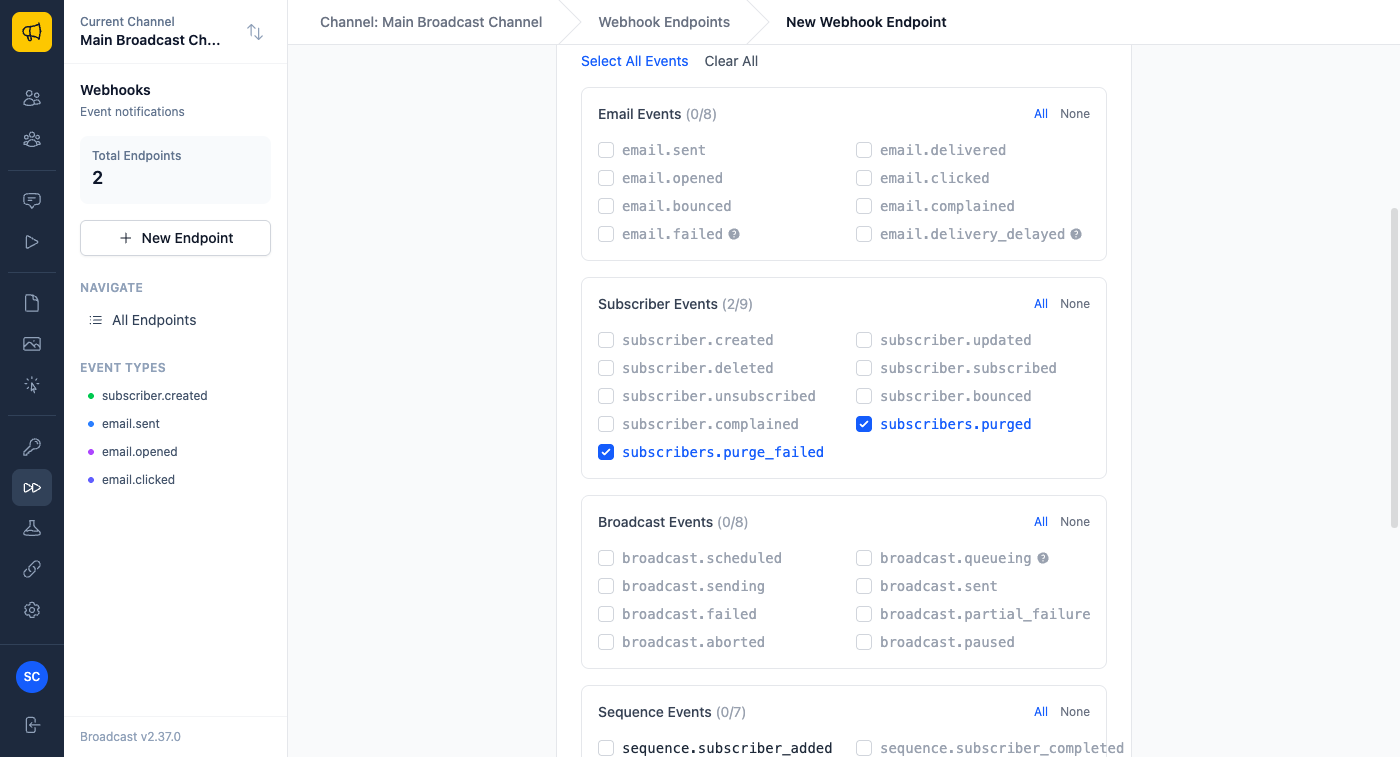Click help icon beside email.failed
Image resolution: width=1400 pixels, height=757 pixels.
point(734,234)
